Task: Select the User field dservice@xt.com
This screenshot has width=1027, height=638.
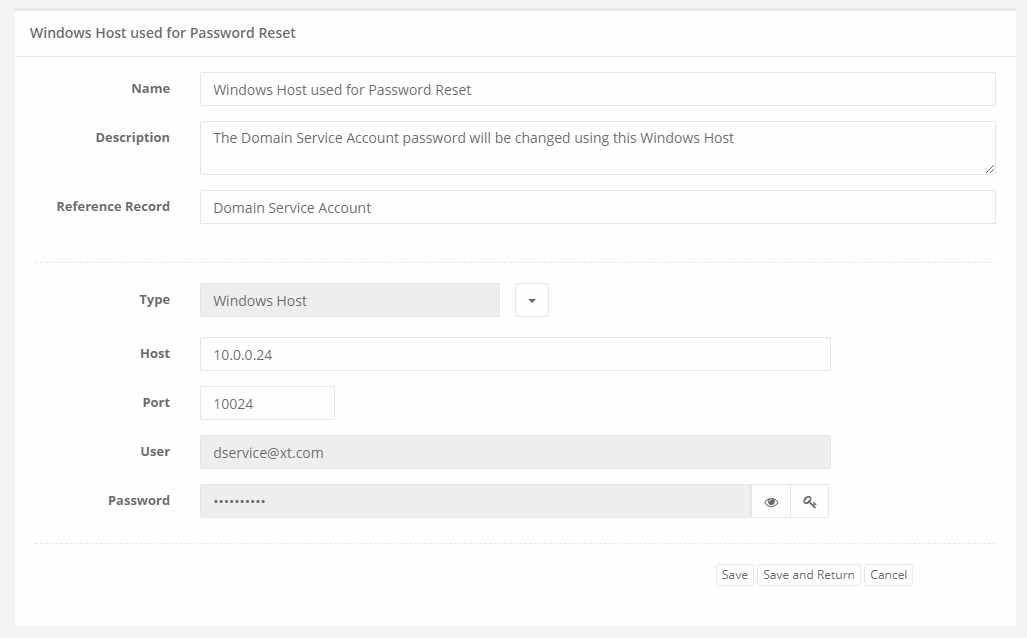Action: click(515, 452)
